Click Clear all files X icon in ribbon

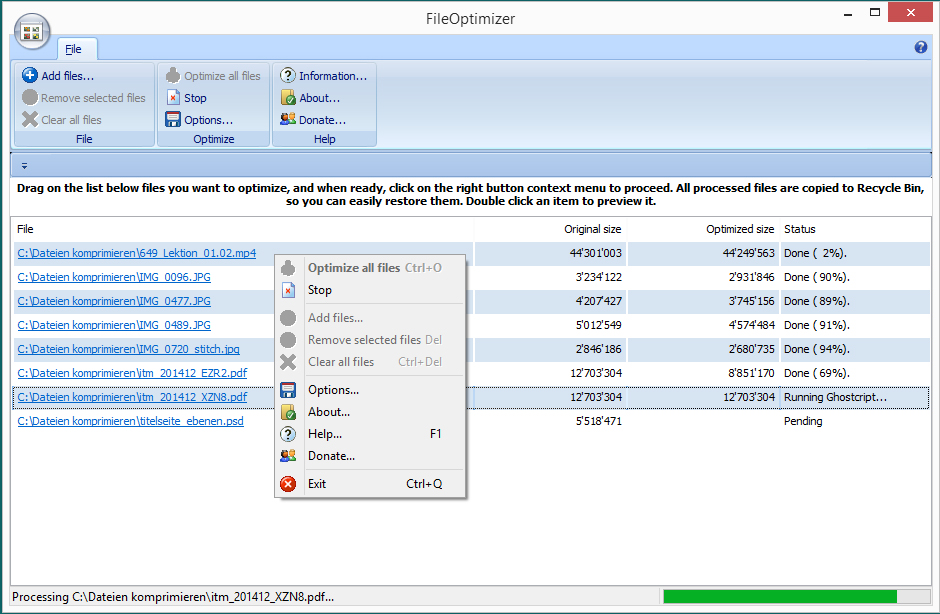[x=30, y=119]
